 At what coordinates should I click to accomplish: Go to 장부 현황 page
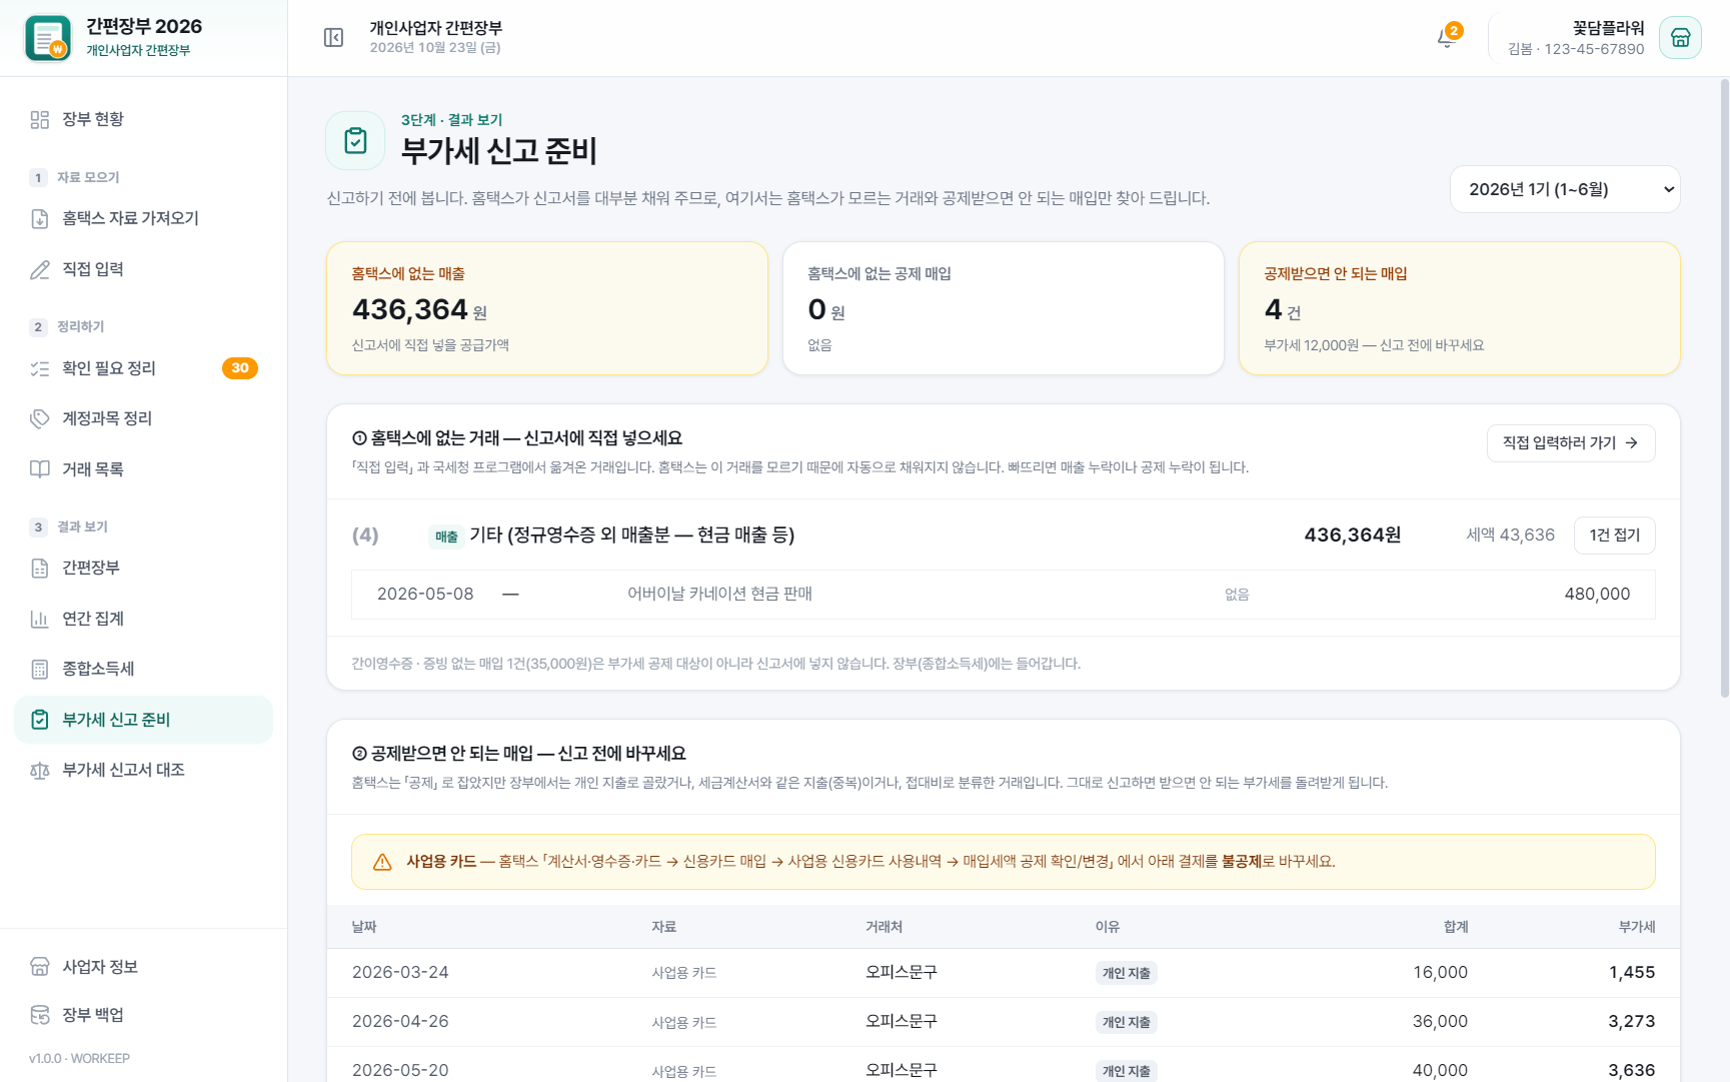click(144, 120)
